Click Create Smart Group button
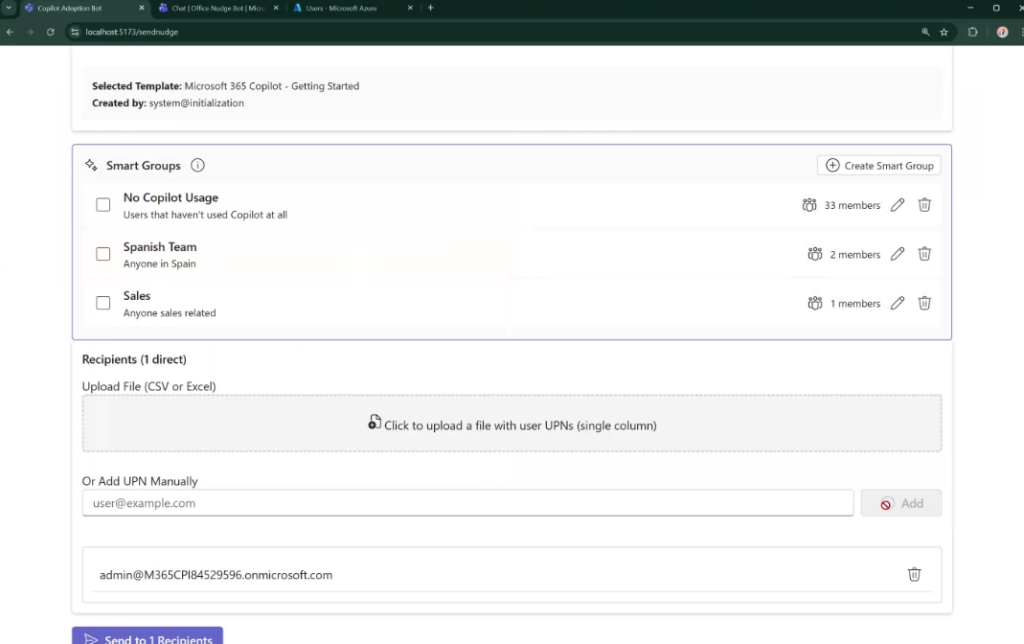Screen dimensions: 1024x644 (x=879, y=165)
